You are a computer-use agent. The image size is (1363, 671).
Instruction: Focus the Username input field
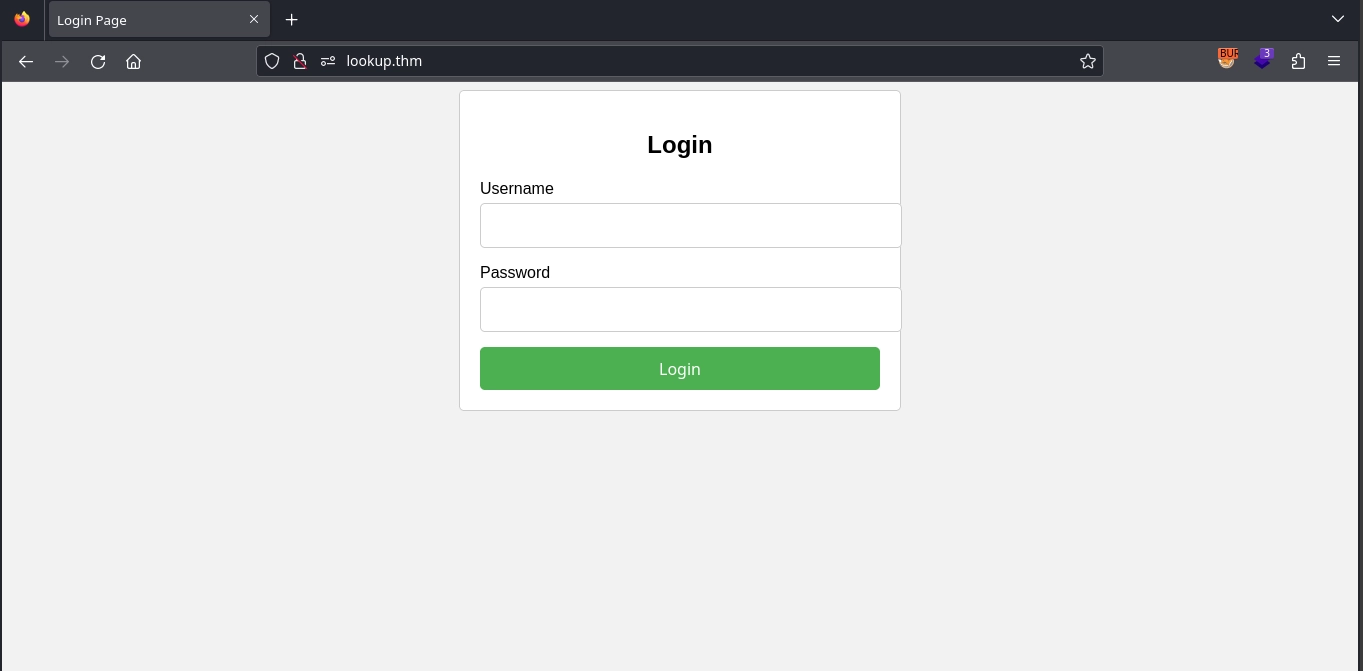click(690, 225)
